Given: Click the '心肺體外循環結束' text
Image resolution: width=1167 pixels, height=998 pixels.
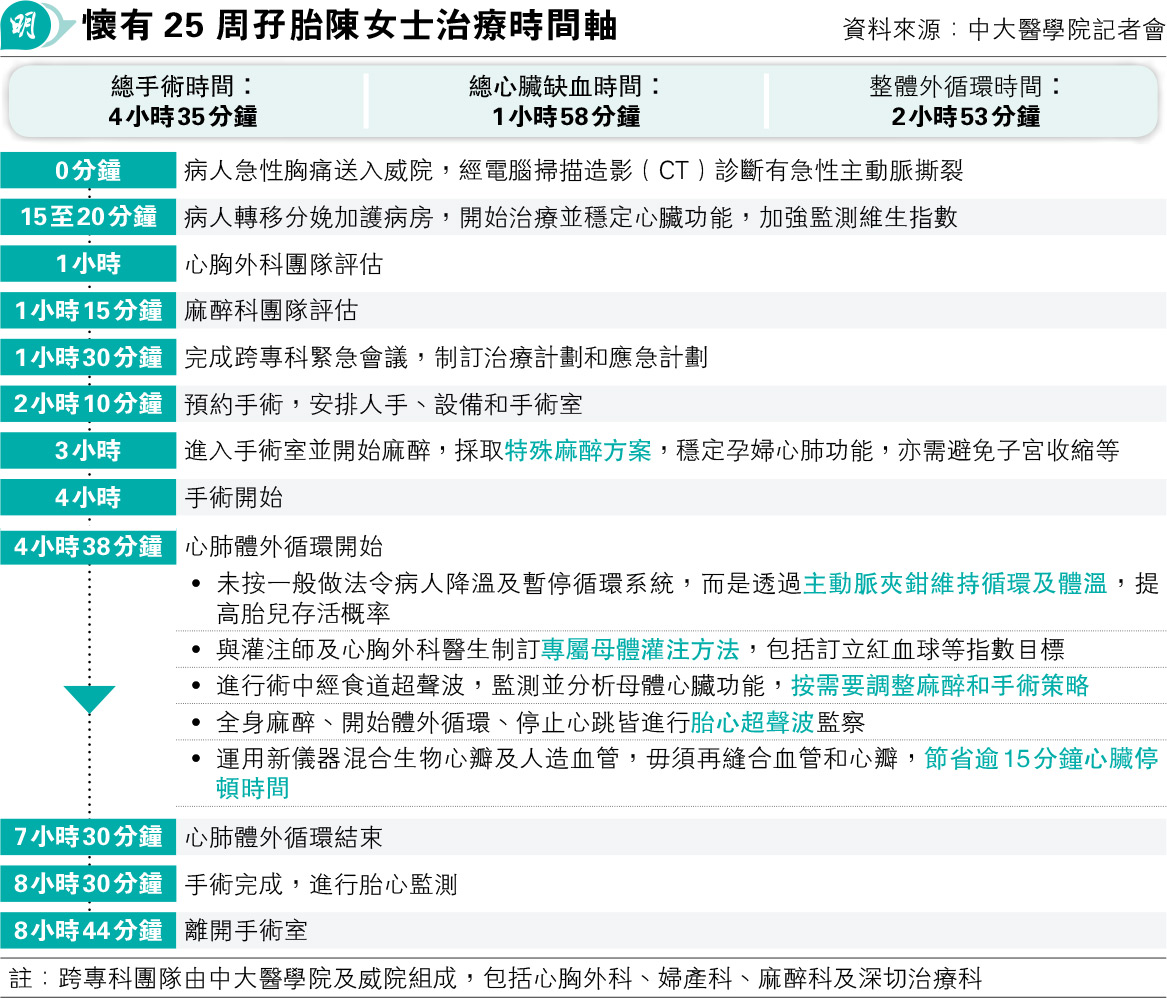Looking at the screenshot, I should click(284, 837).
